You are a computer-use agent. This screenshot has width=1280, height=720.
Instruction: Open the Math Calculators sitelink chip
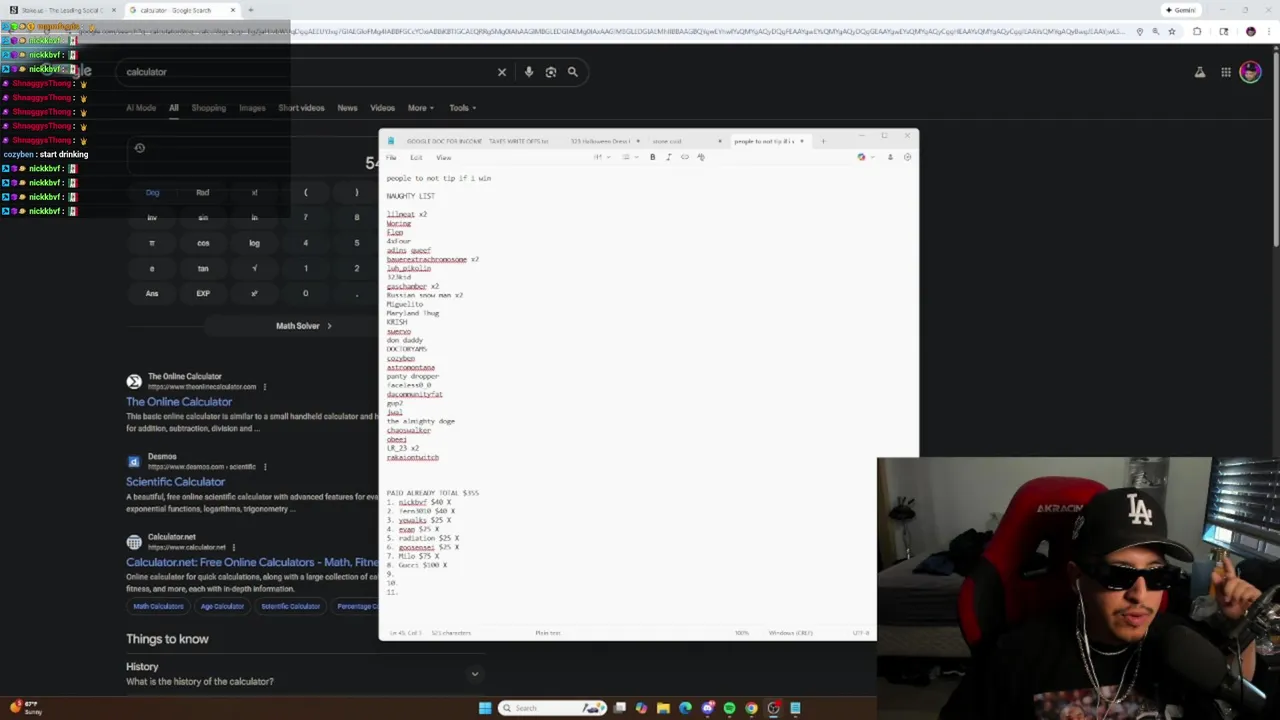pos(158,606)
